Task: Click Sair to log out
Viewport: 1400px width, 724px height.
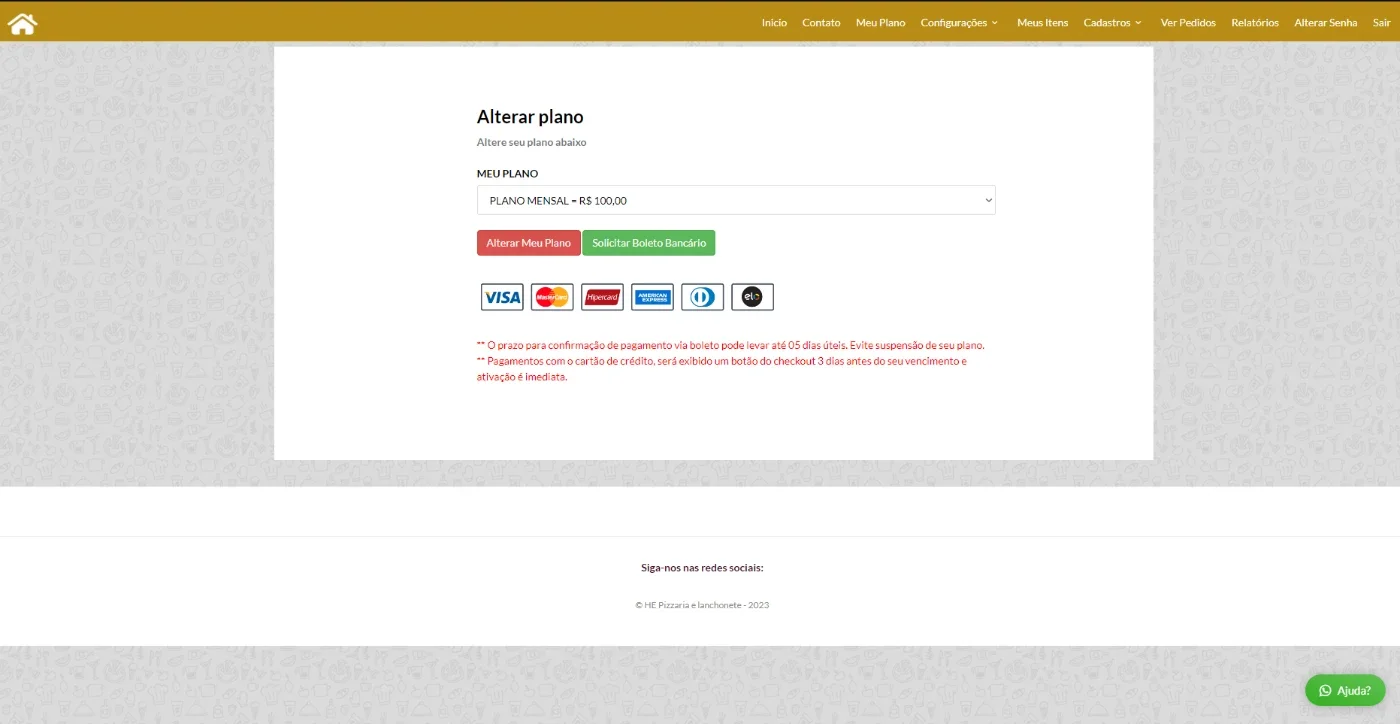Action: click(x=1382, y=22)
